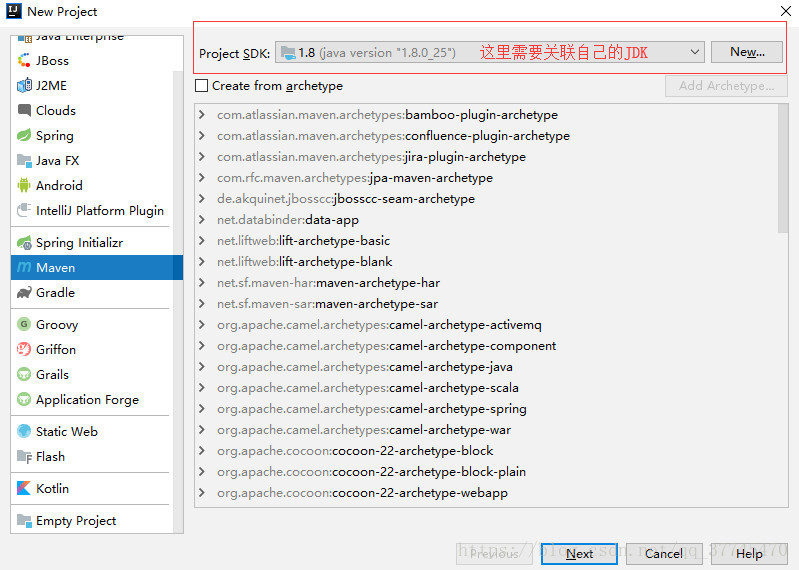Select Static Web project type
799x570 pixels.
coord(92,431)
